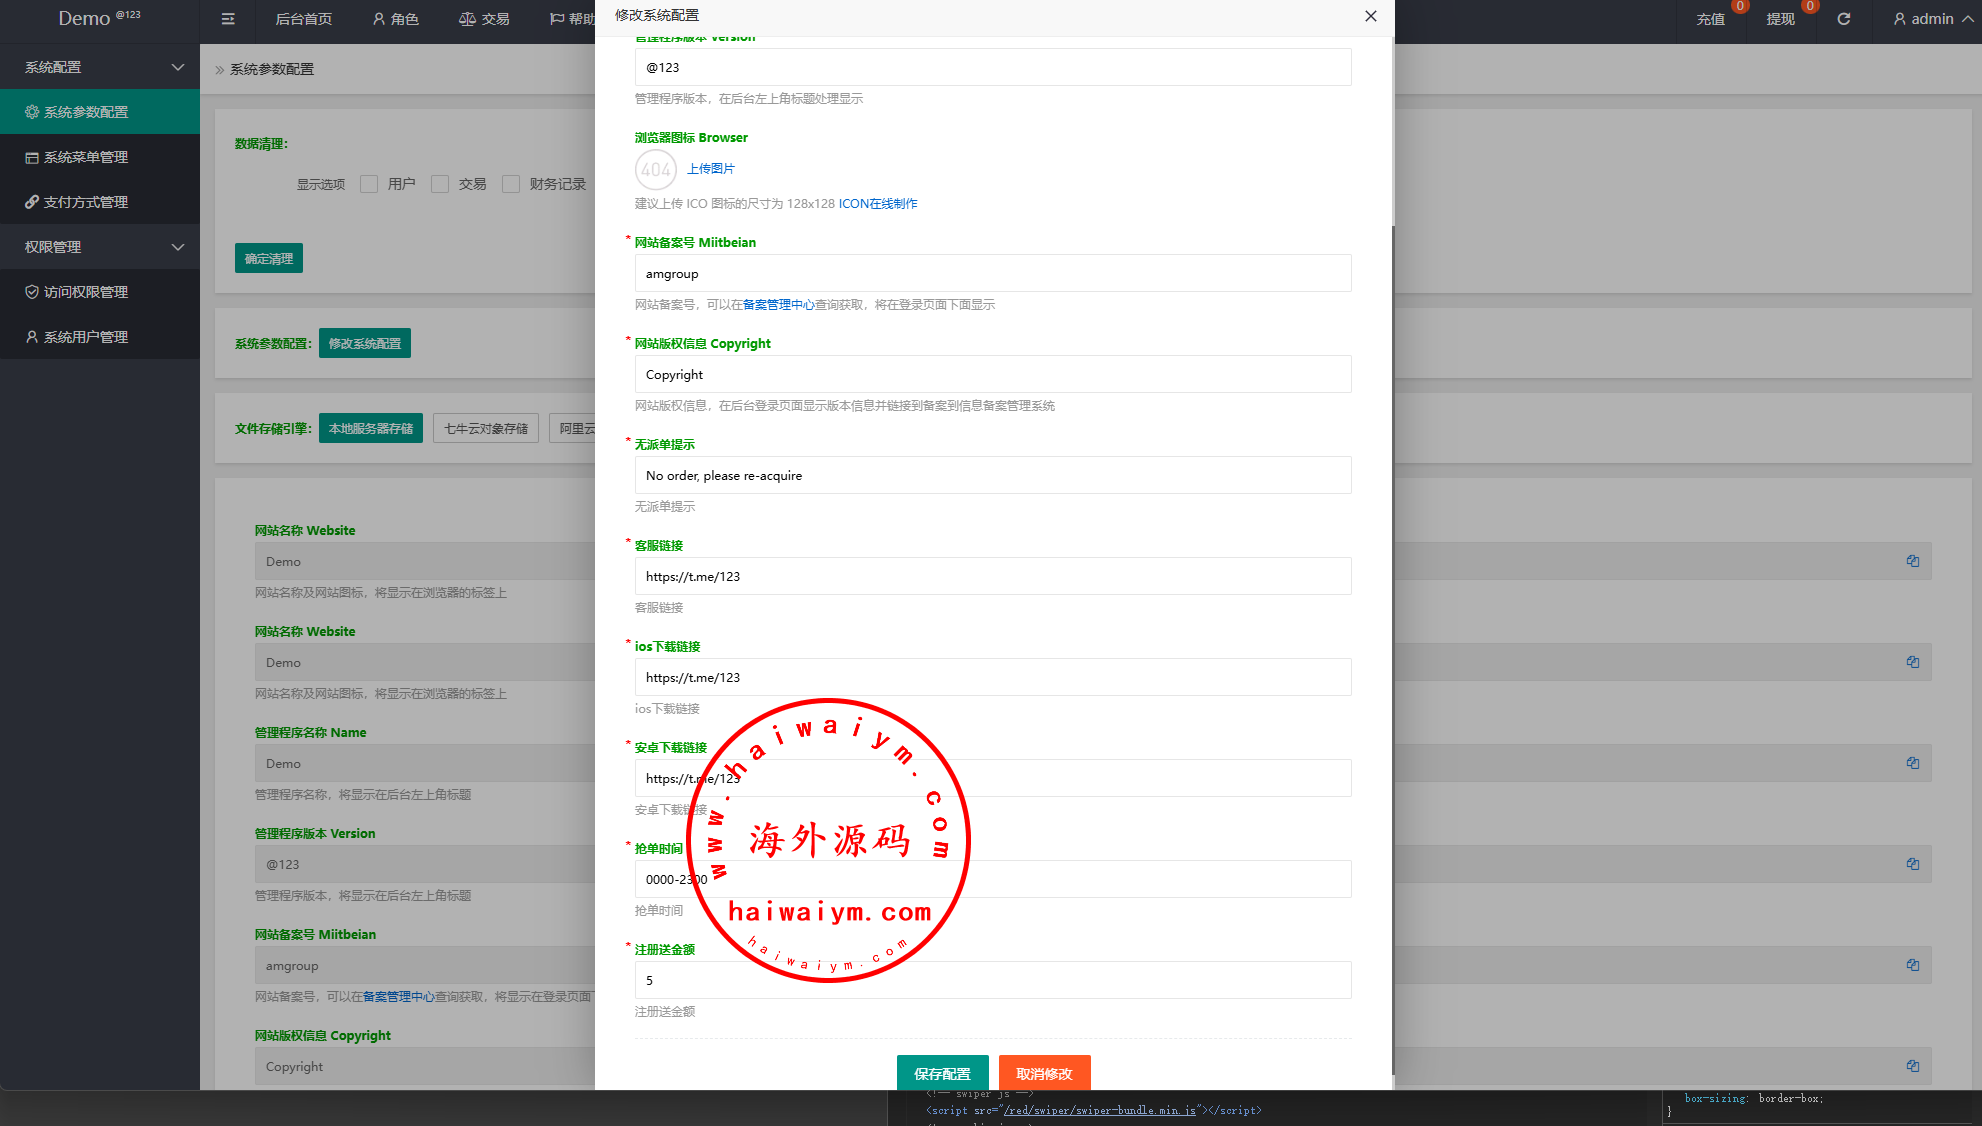Click the refresh icon in top bar
The width and height of the screenshot is (1982, 1126).
click(x=1844, y=19)
